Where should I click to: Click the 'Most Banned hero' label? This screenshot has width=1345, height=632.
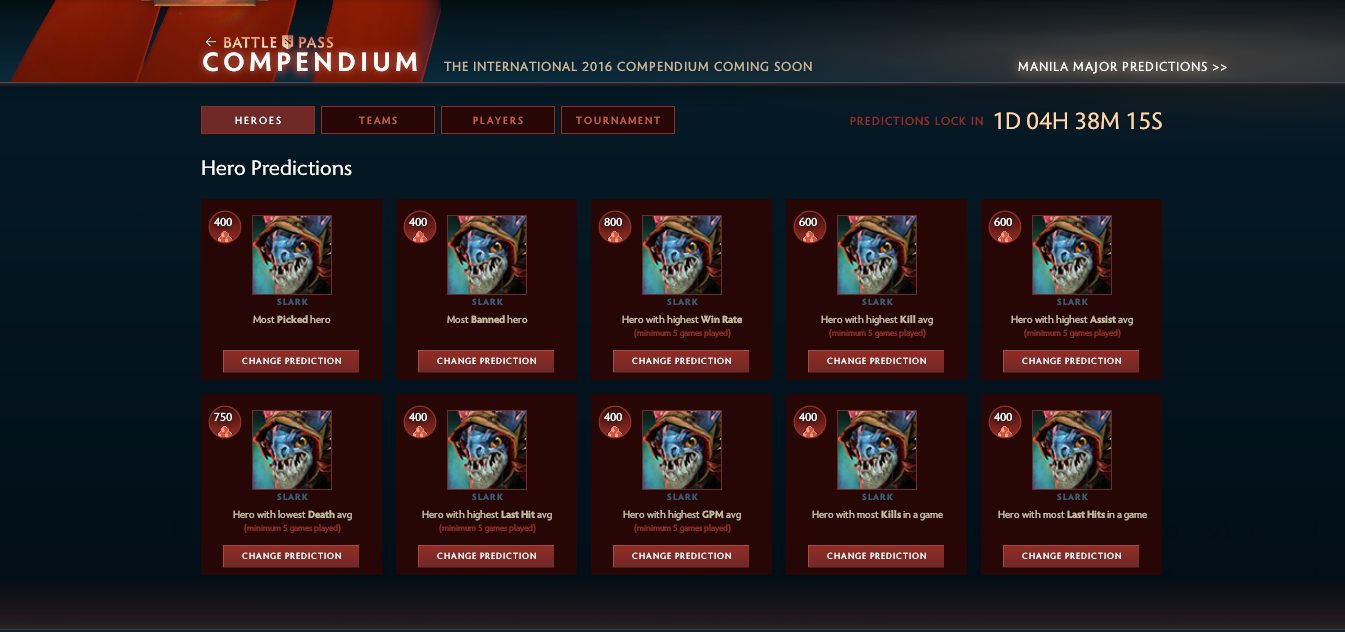[x=487, y=320]
